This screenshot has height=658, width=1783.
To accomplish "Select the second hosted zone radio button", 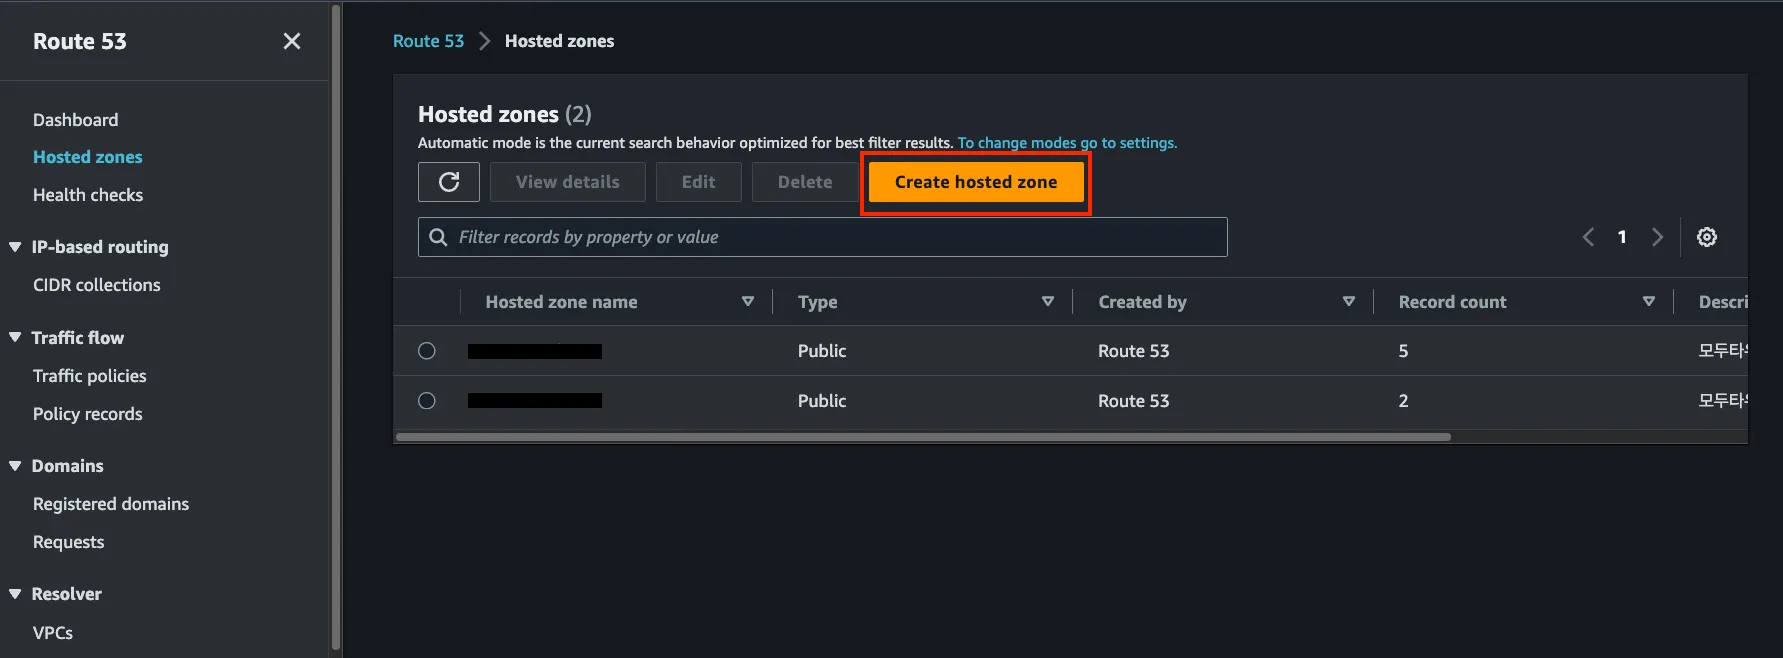I will (x=427, y=401).
